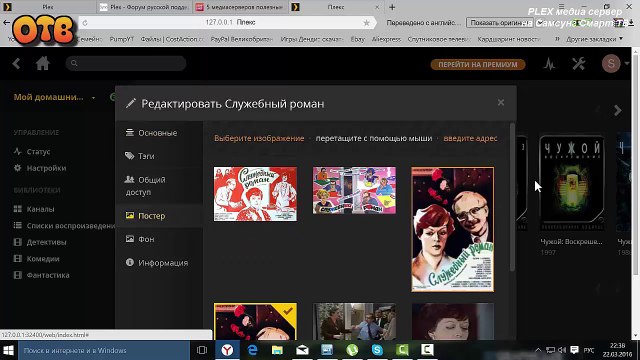Expand Мой домашни... server dropdown

[x=93, y=98]
